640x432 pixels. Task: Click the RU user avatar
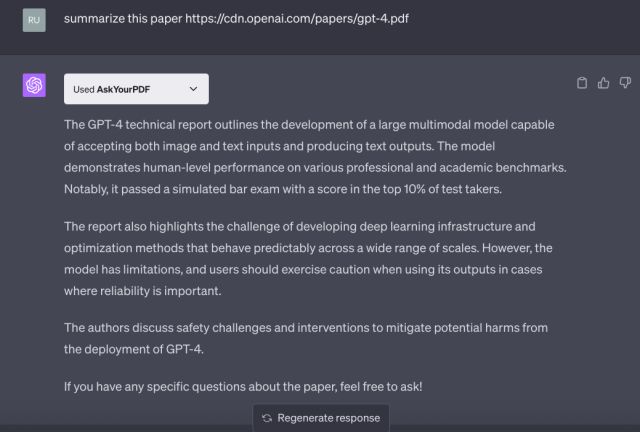[34, 20]
